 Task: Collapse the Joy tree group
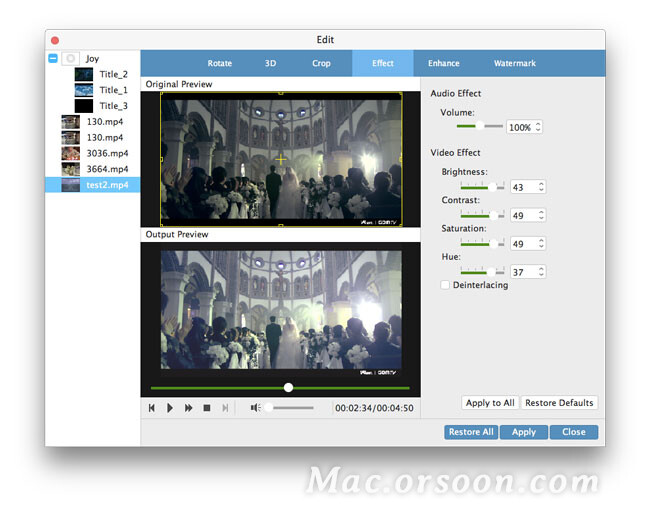(x=53, y=59)
